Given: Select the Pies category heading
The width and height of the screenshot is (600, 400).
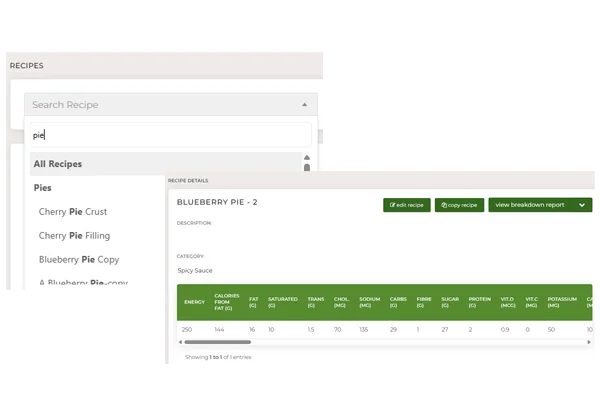Looking at the screenshot, I should 42,188.
